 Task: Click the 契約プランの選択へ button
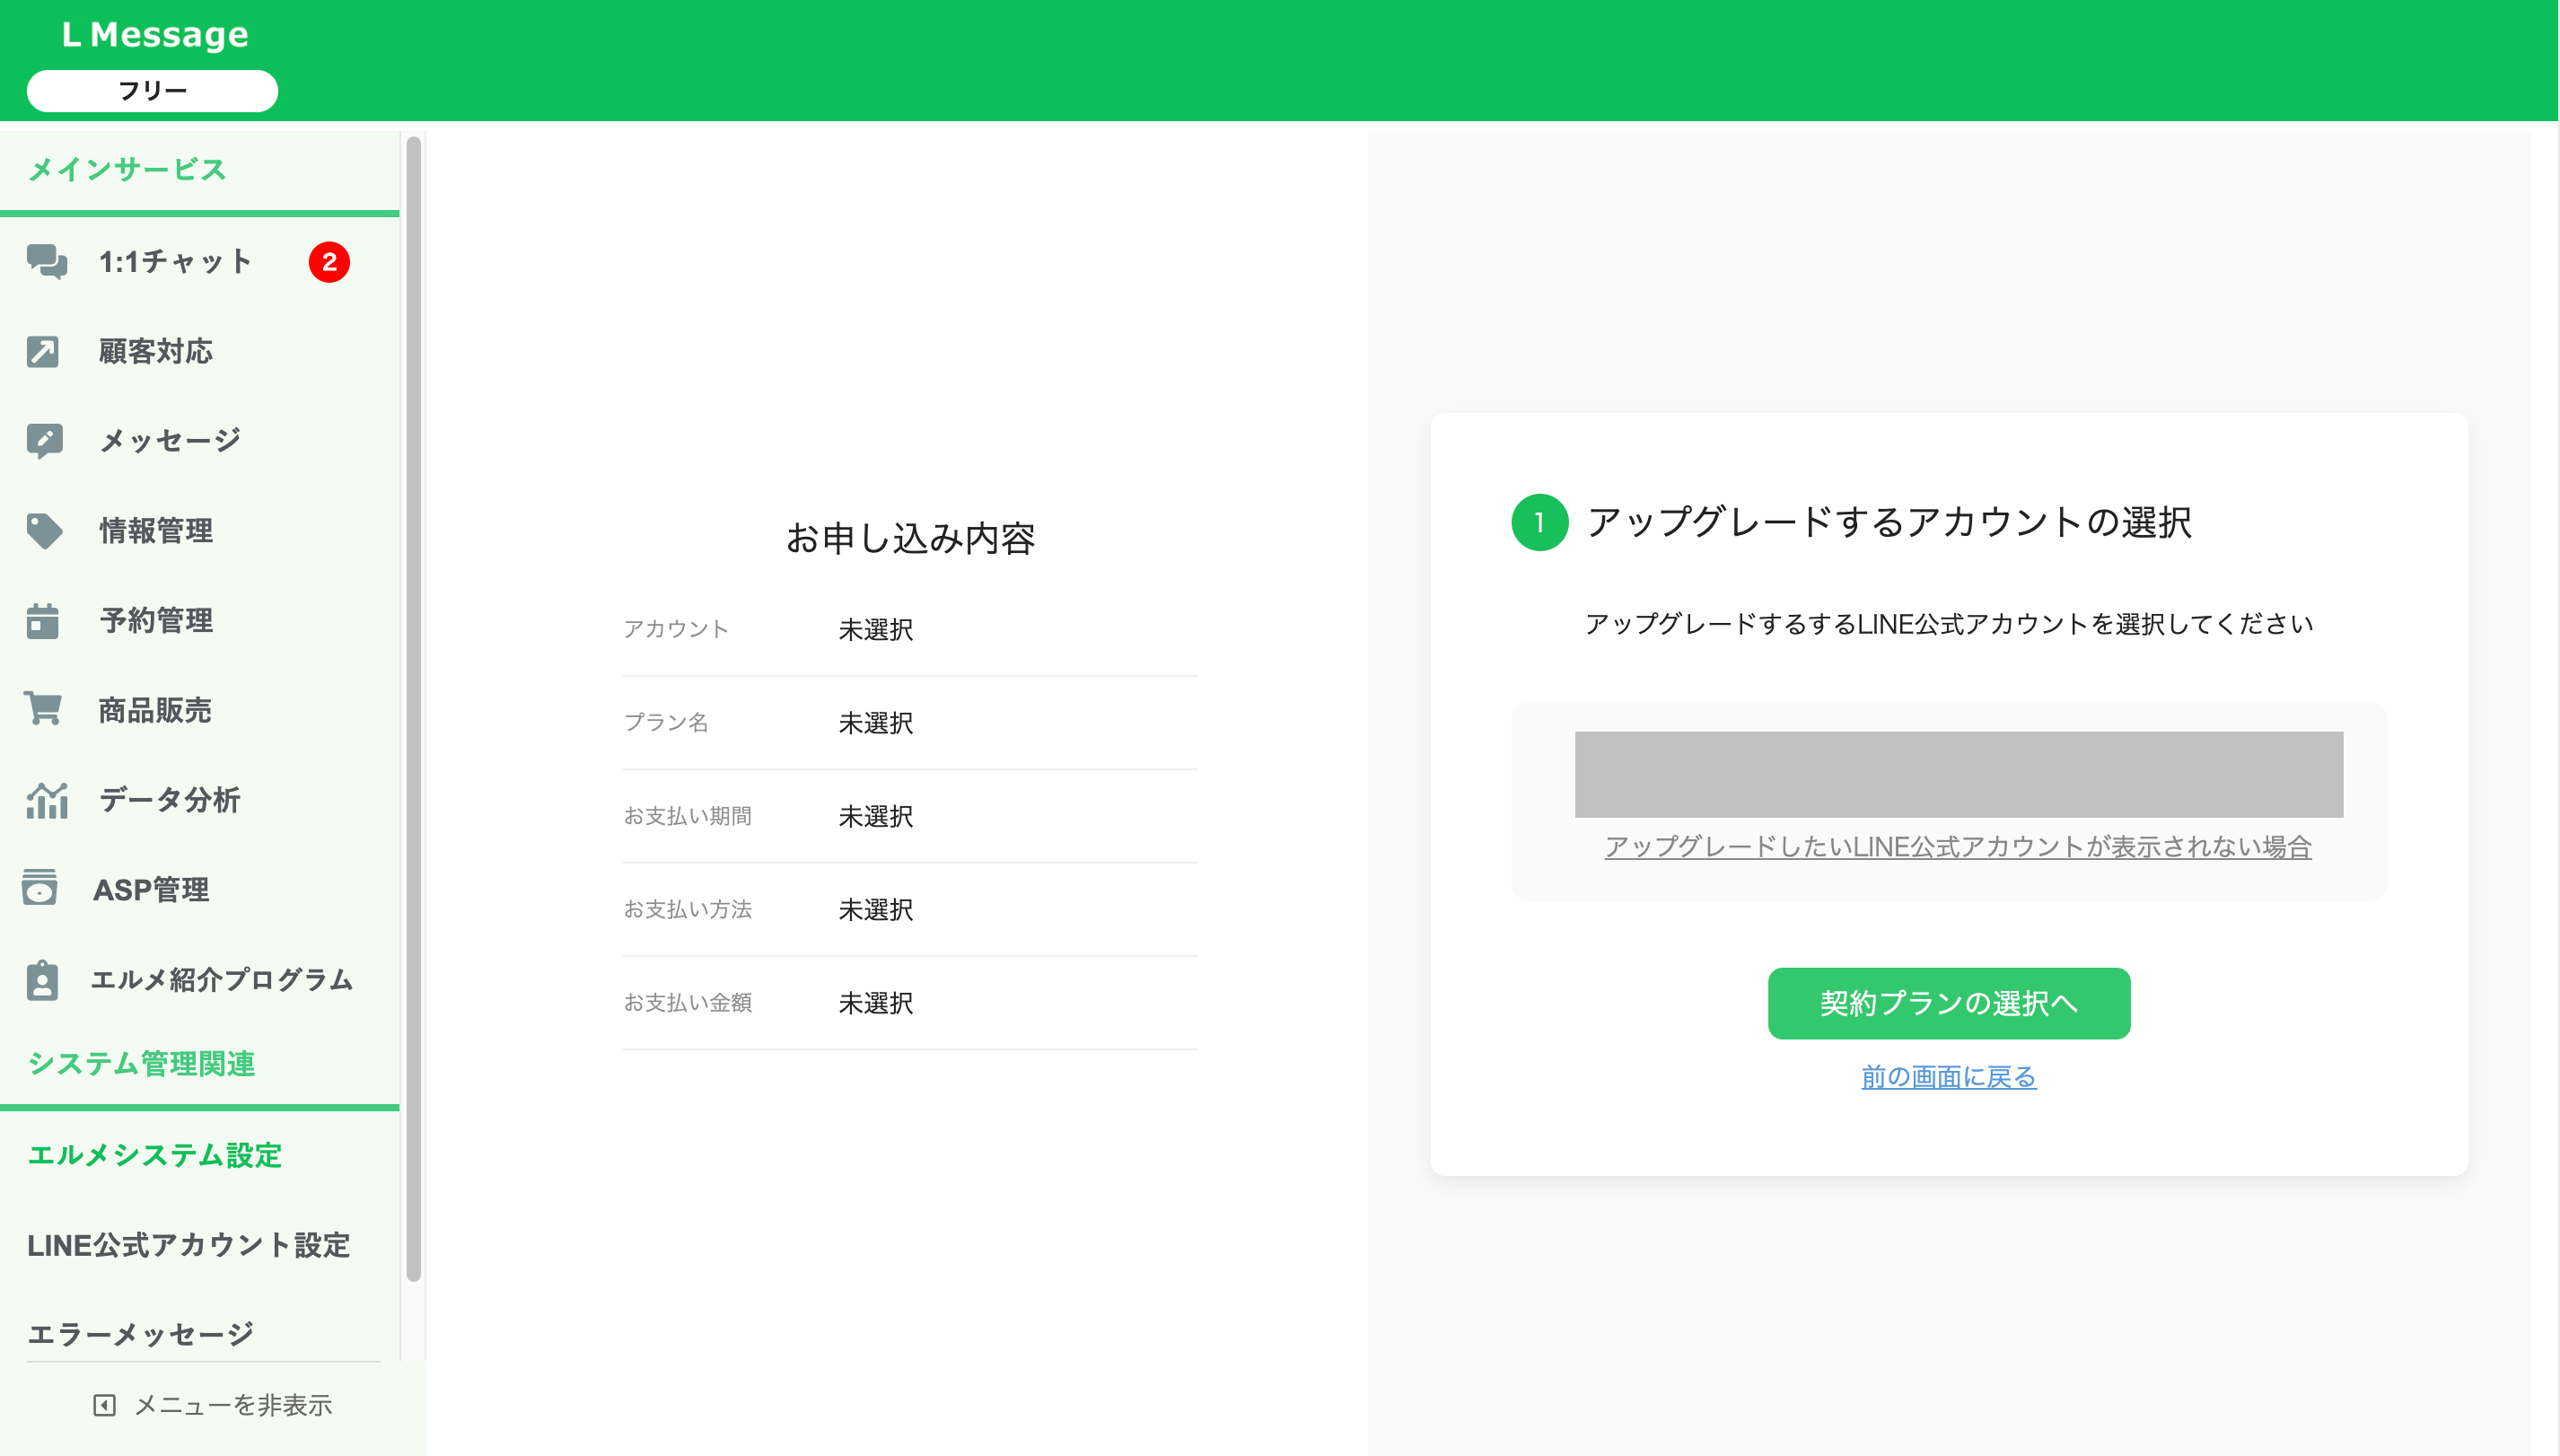click(x=1948, y=1003)
